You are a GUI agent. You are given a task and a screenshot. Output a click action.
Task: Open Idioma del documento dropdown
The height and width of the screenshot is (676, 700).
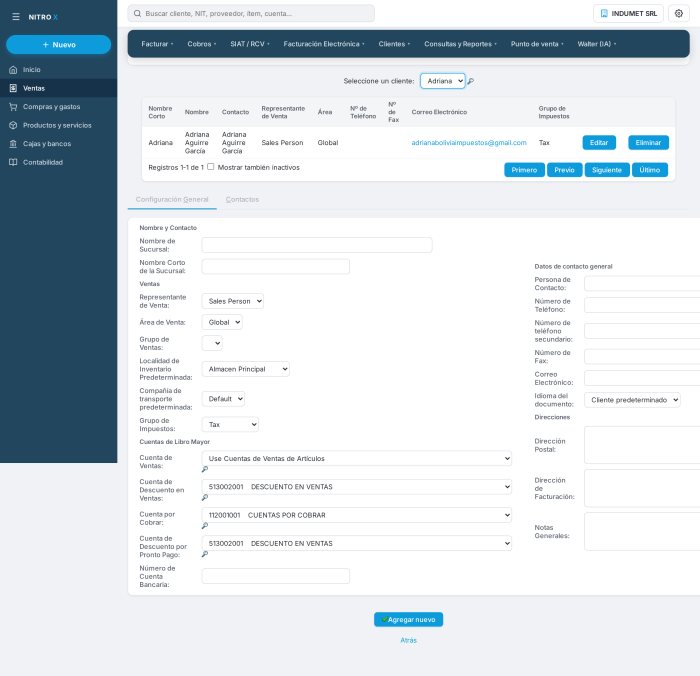click(632, 400)
